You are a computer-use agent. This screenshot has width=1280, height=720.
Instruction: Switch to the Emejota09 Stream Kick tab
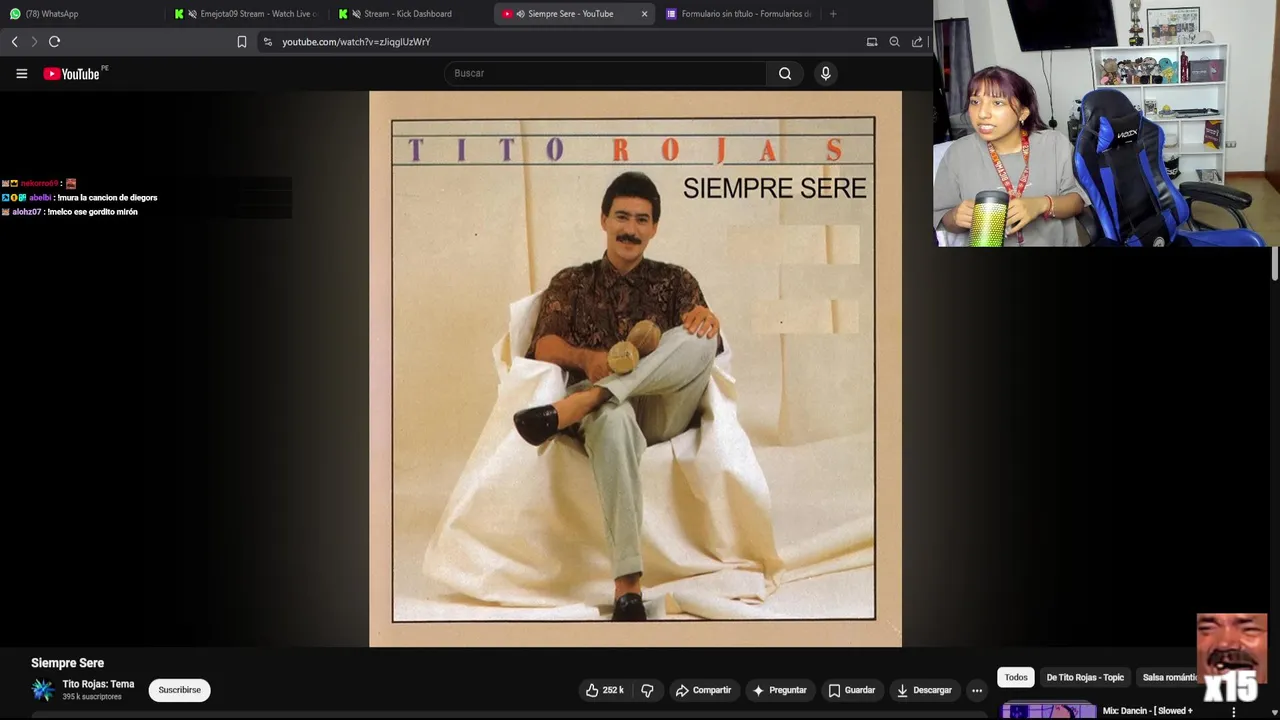246,14
